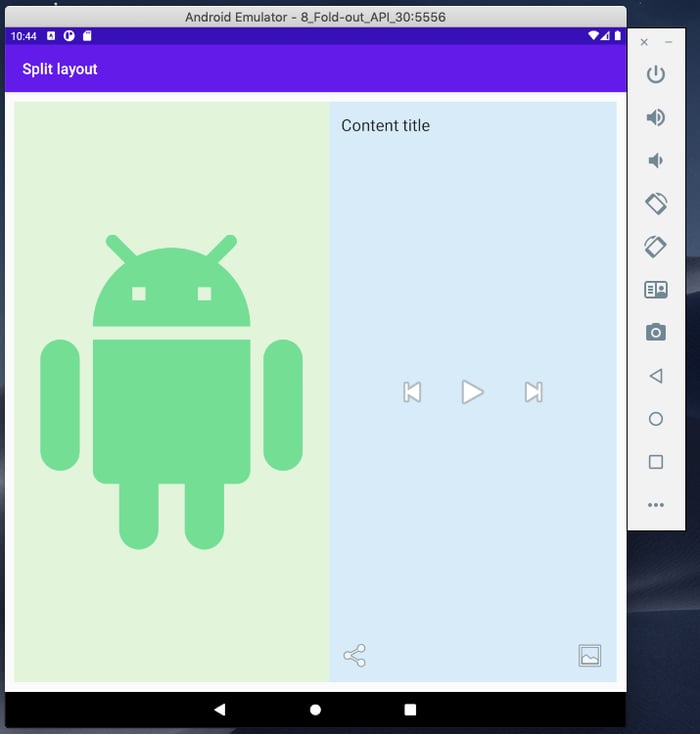Click emulator sidebar home circle
700x734 pixels.
[x=656, y=419]
